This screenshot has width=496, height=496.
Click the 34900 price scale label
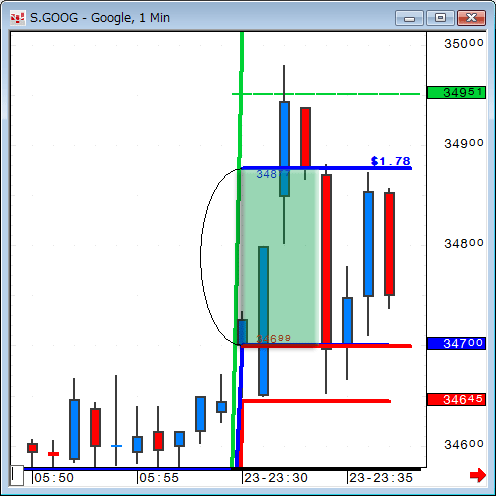(x=464, y=143)
